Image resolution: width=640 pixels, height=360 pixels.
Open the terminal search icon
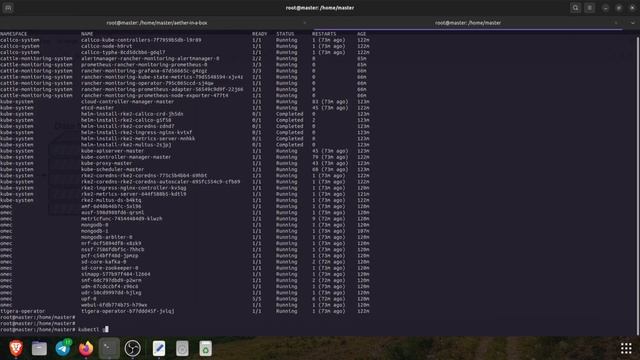tap(576, 8)
